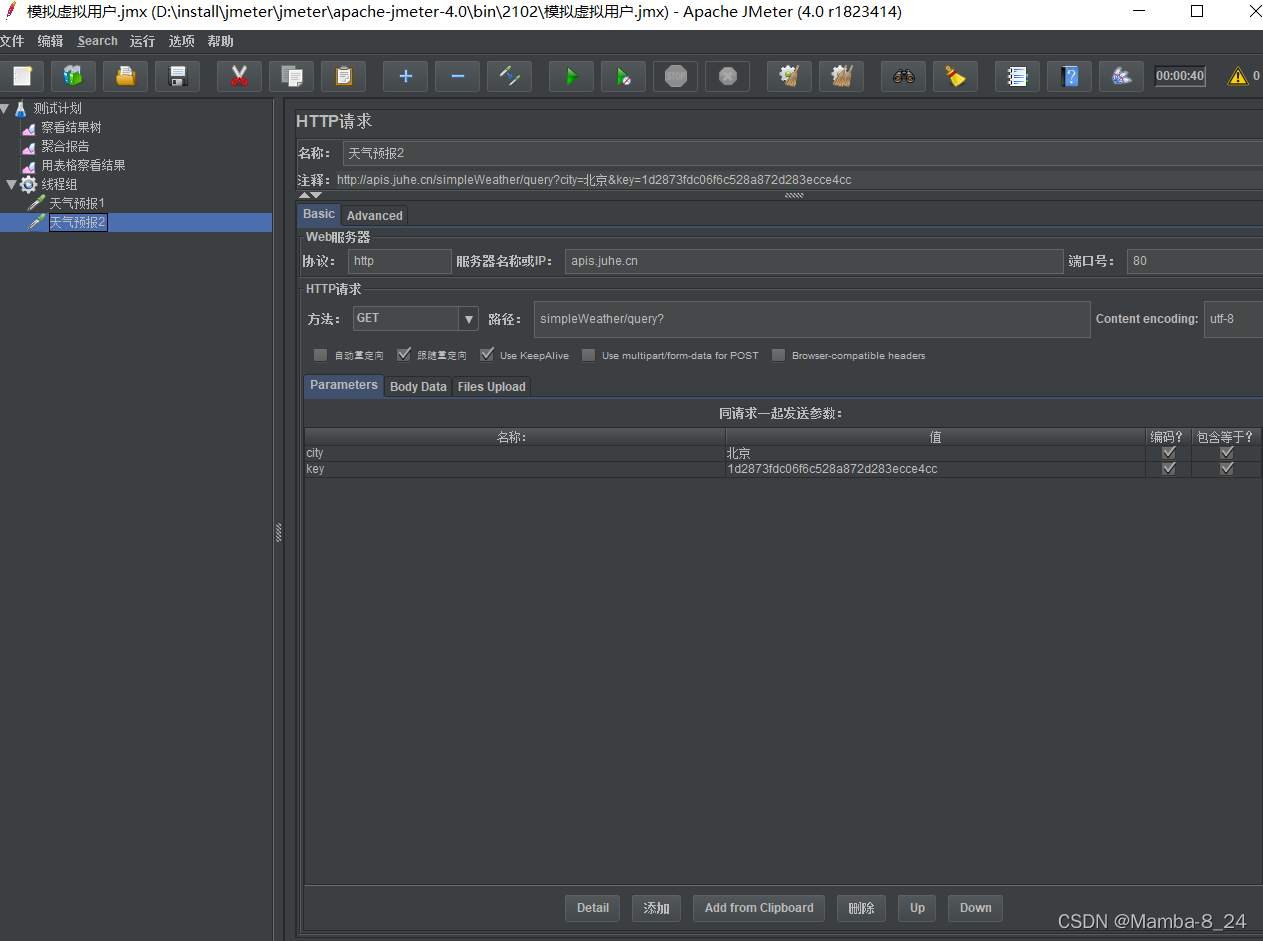The width and height of the screenshot is (1263, 941).
Task: Switch to the Body Data tab
Action: click(418, 386)
